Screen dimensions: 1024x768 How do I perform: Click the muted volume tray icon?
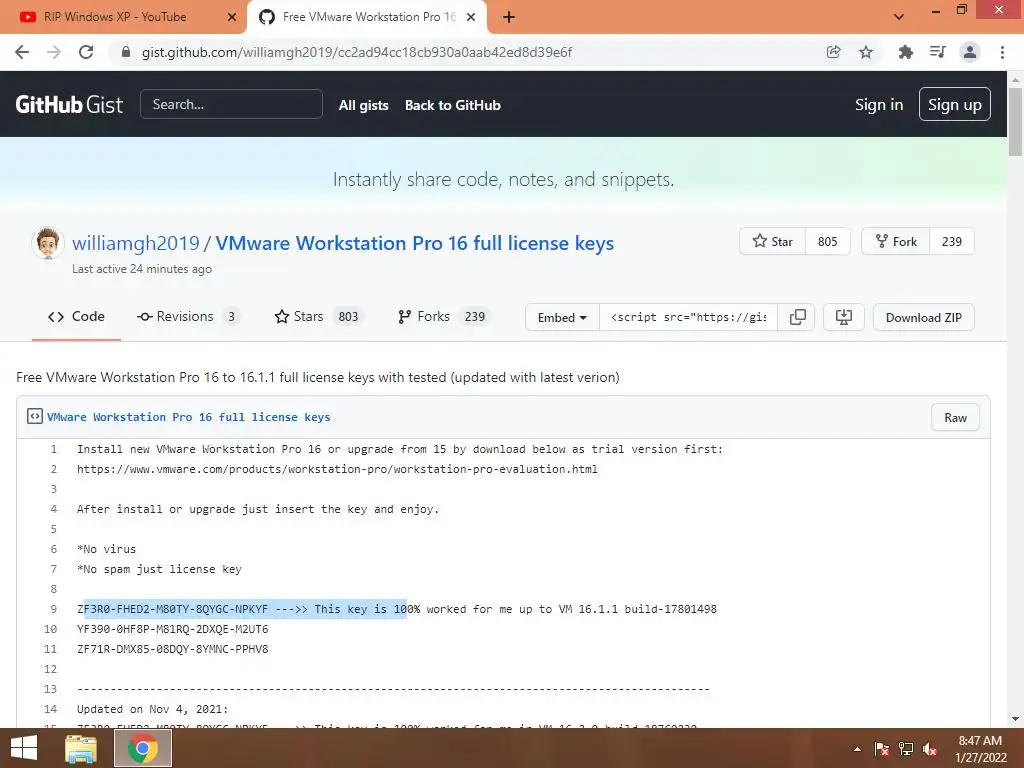[x=930, y=749]
